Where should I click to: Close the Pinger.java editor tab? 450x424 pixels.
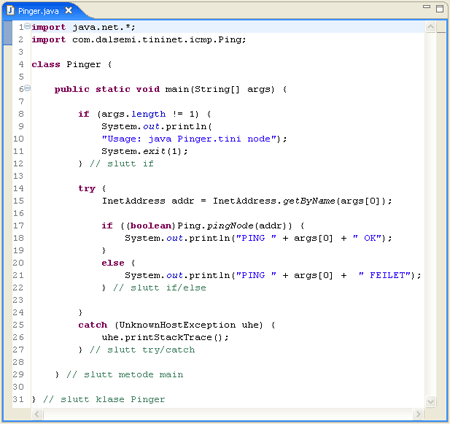68,11
